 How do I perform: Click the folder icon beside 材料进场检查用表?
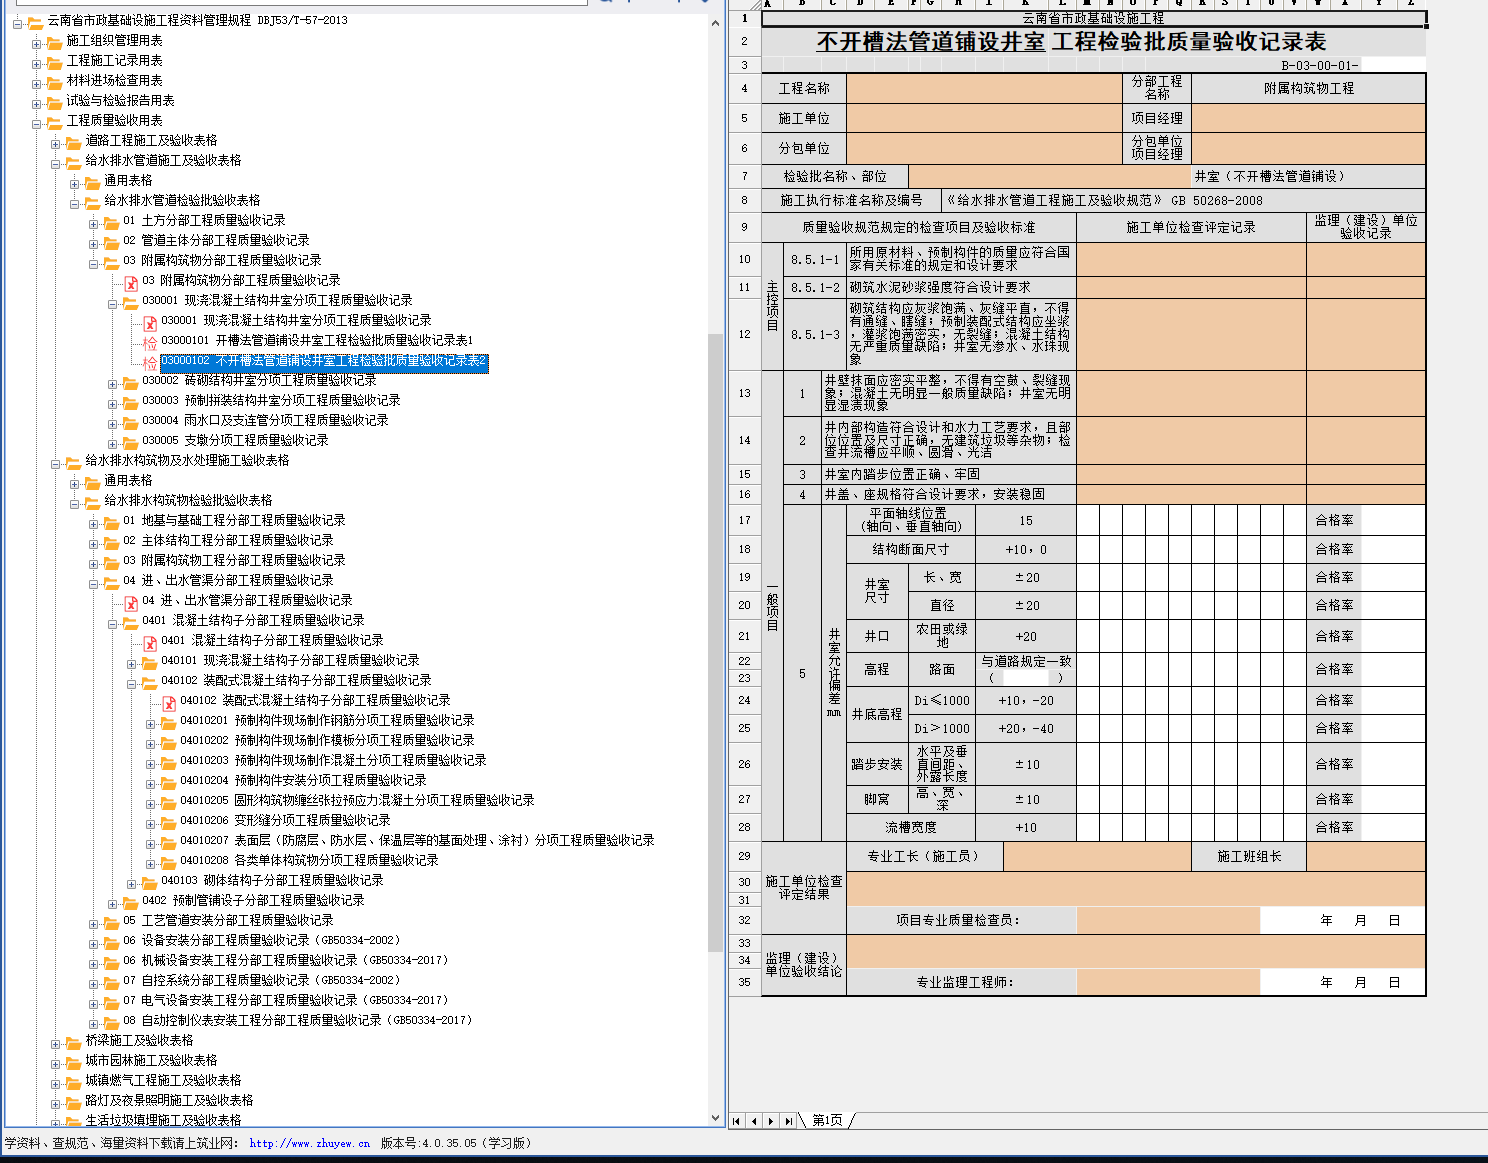pos(54,82)
